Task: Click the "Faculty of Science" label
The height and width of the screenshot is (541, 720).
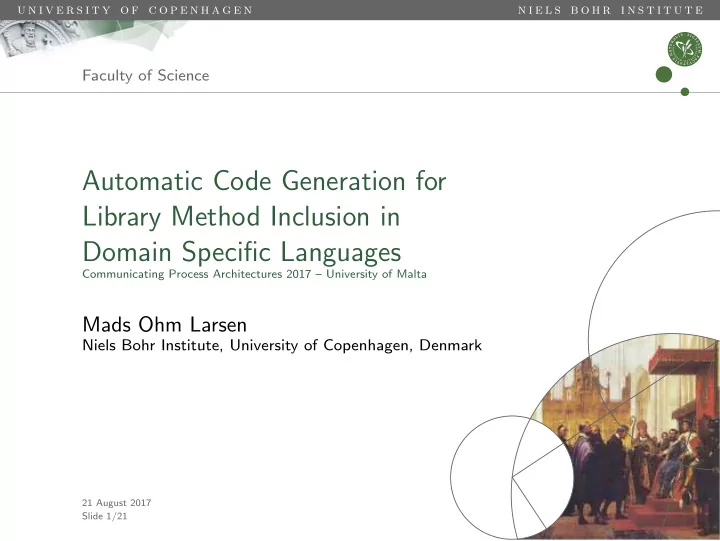Action: (146, 75)
